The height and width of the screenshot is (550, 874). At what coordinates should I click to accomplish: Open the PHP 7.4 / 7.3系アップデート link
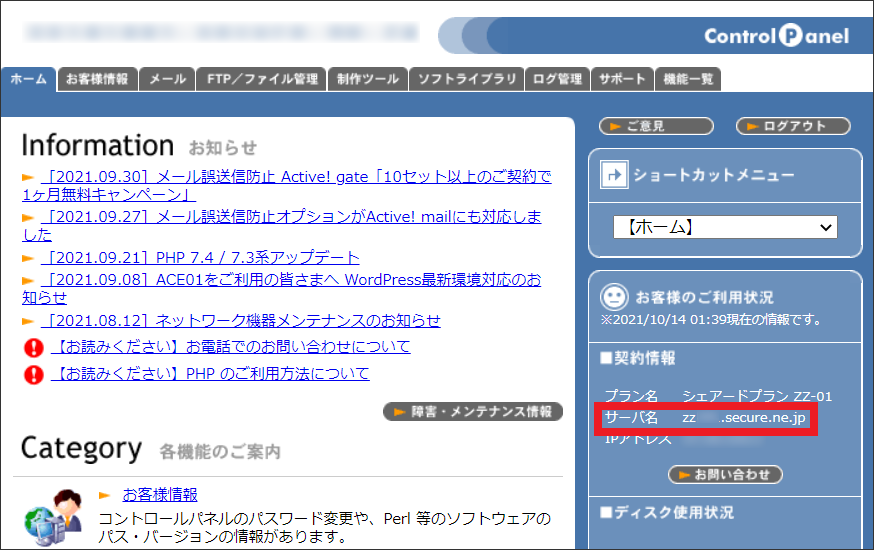click(200, 258)
